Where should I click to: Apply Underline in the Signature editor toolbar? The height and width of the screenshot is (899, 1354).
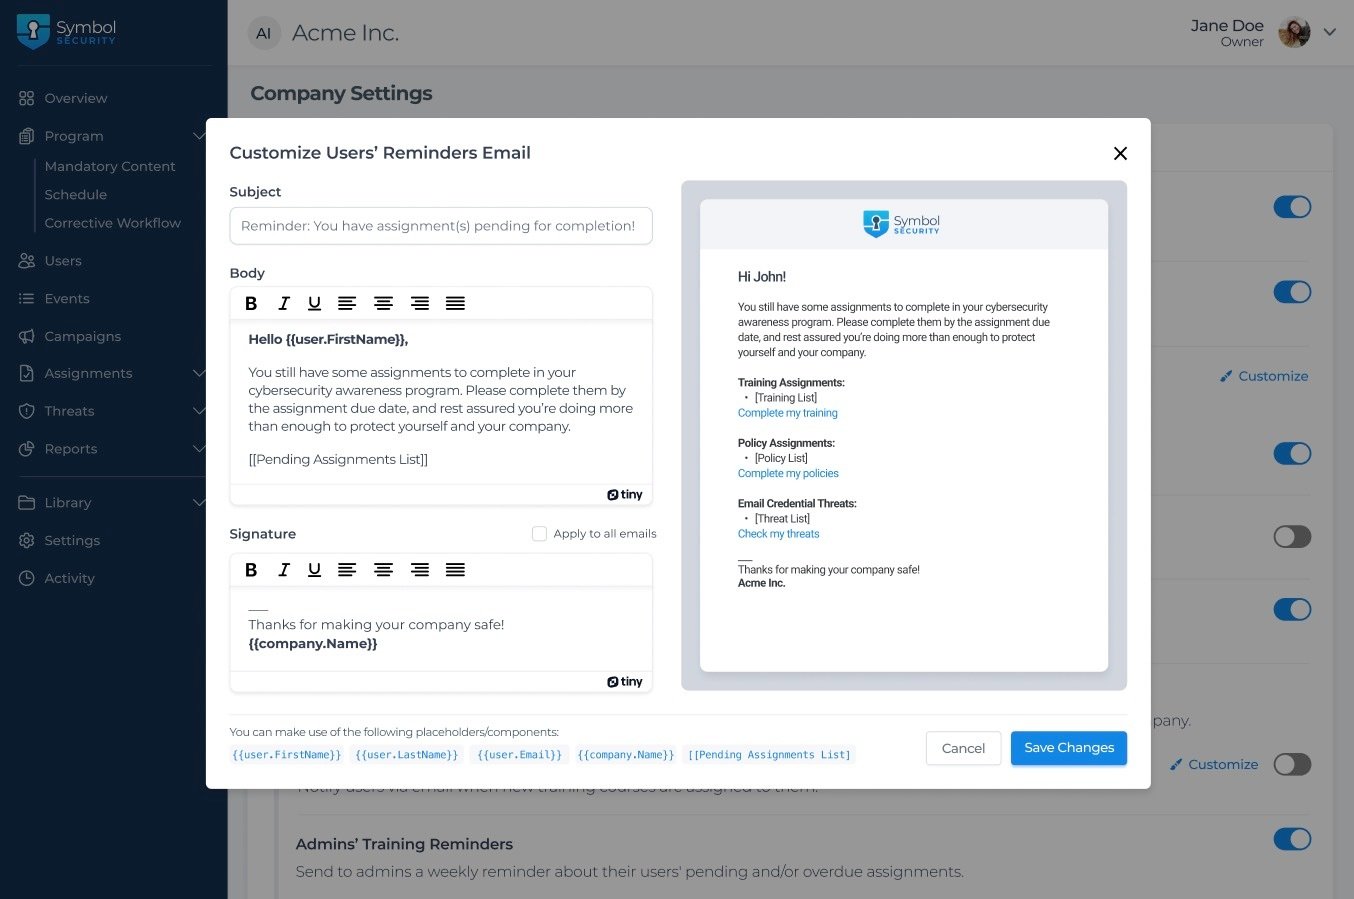click(x=314, y=570)
